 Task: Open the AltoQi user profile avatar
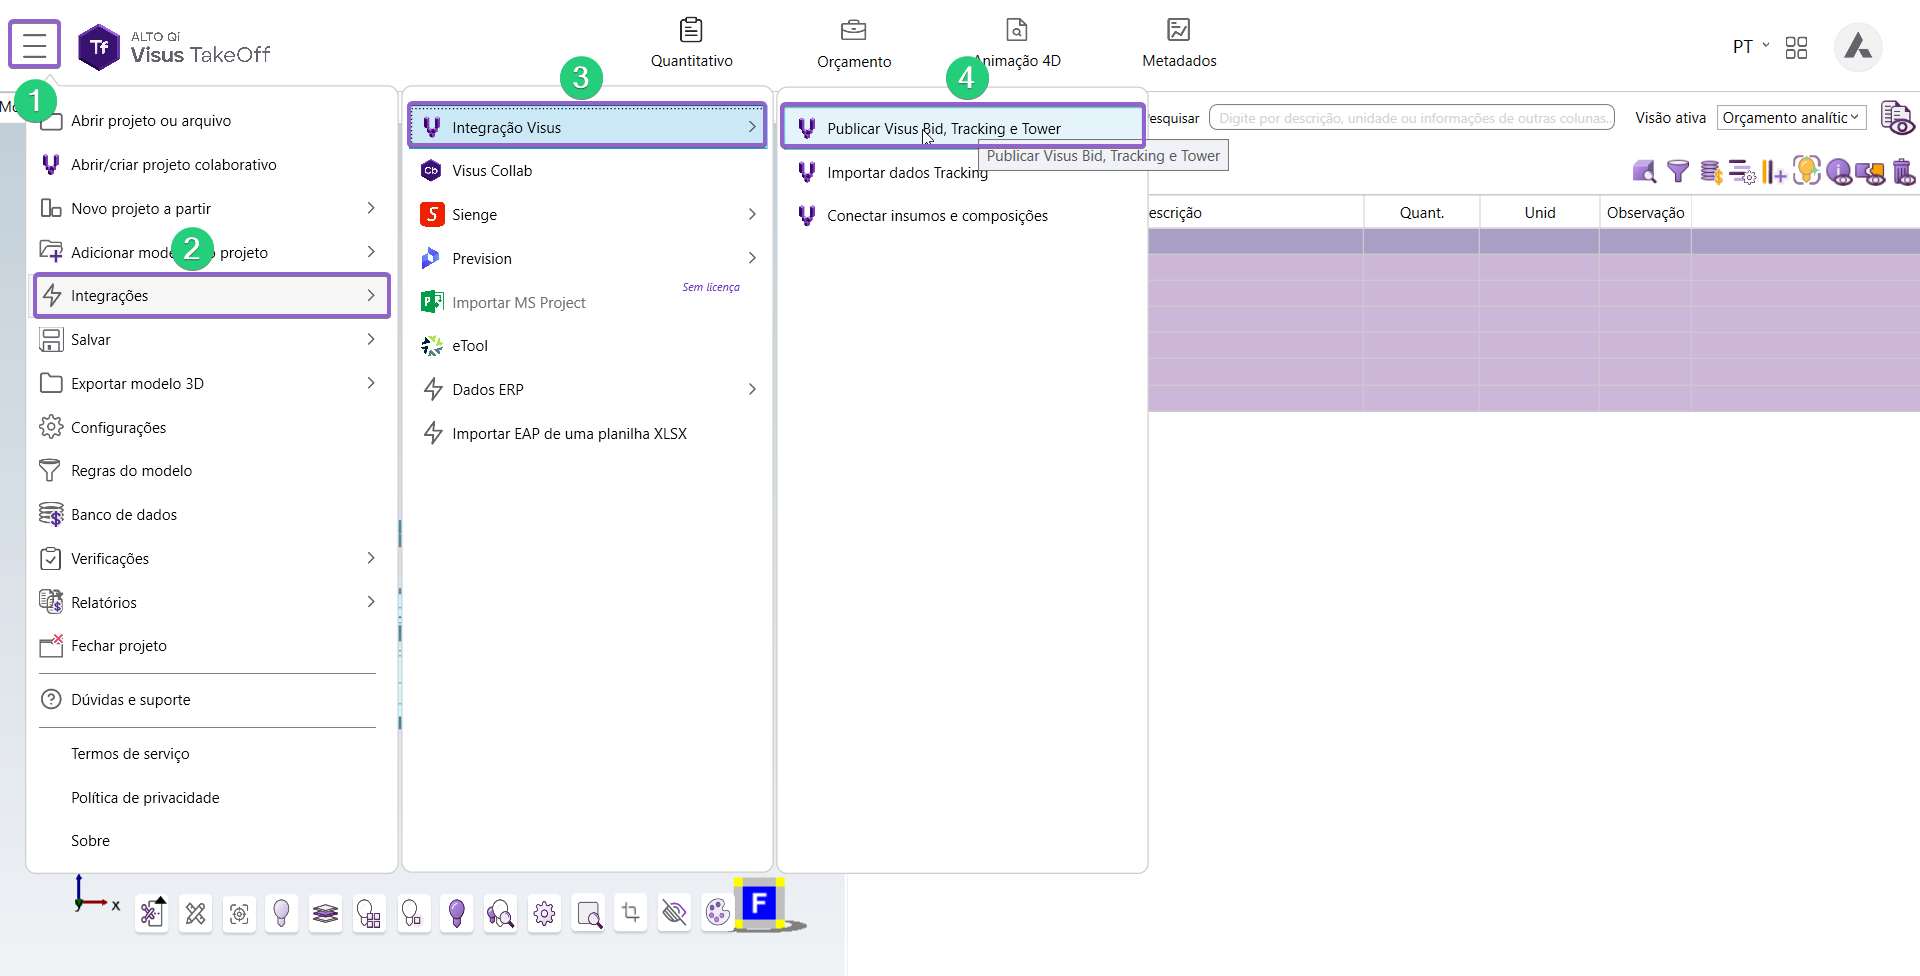1858,47
